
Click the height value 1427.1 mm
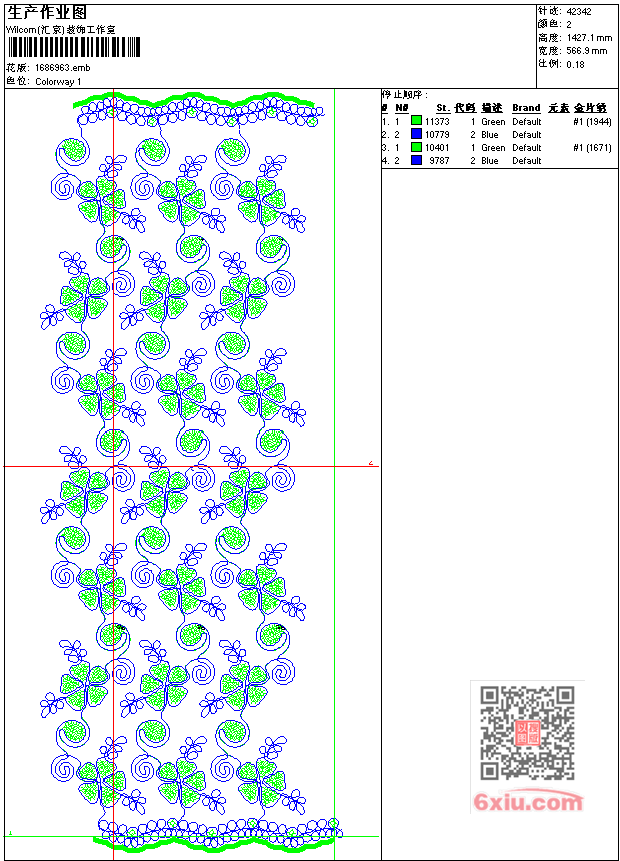pos(589,38)
